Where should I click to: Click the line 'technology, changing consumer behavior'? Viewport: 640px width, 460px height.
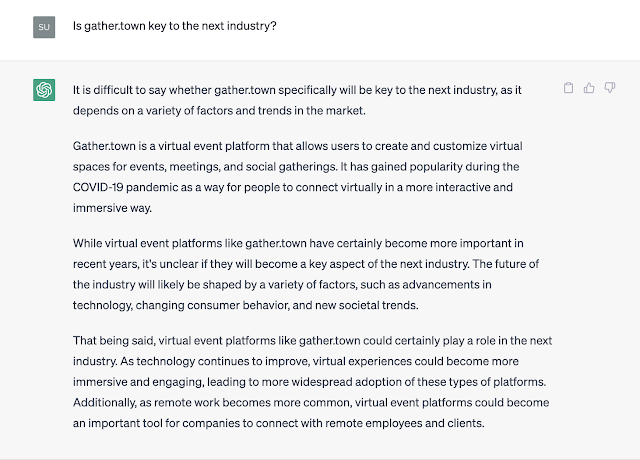tap(245, 305)
